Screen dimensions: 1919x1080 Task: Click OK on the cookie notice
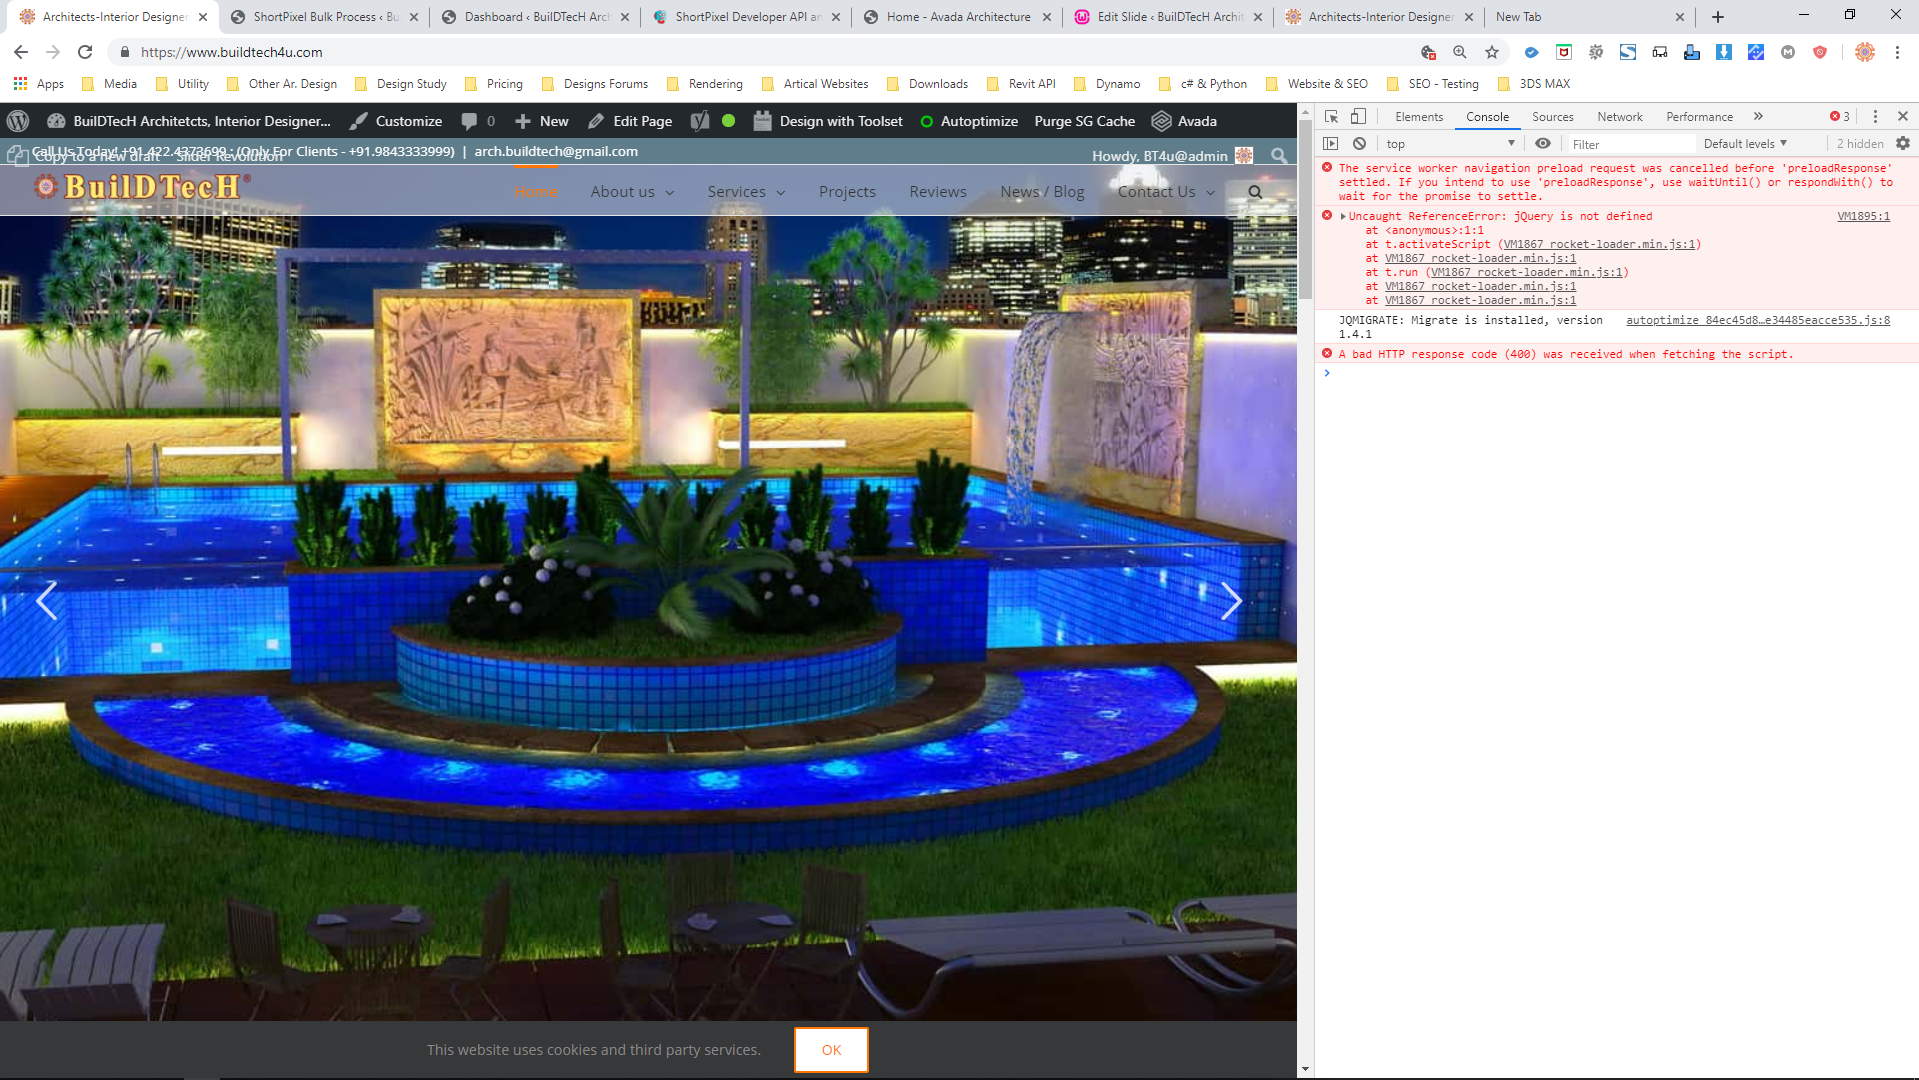pyautogui.click(x=831, y=1050)
